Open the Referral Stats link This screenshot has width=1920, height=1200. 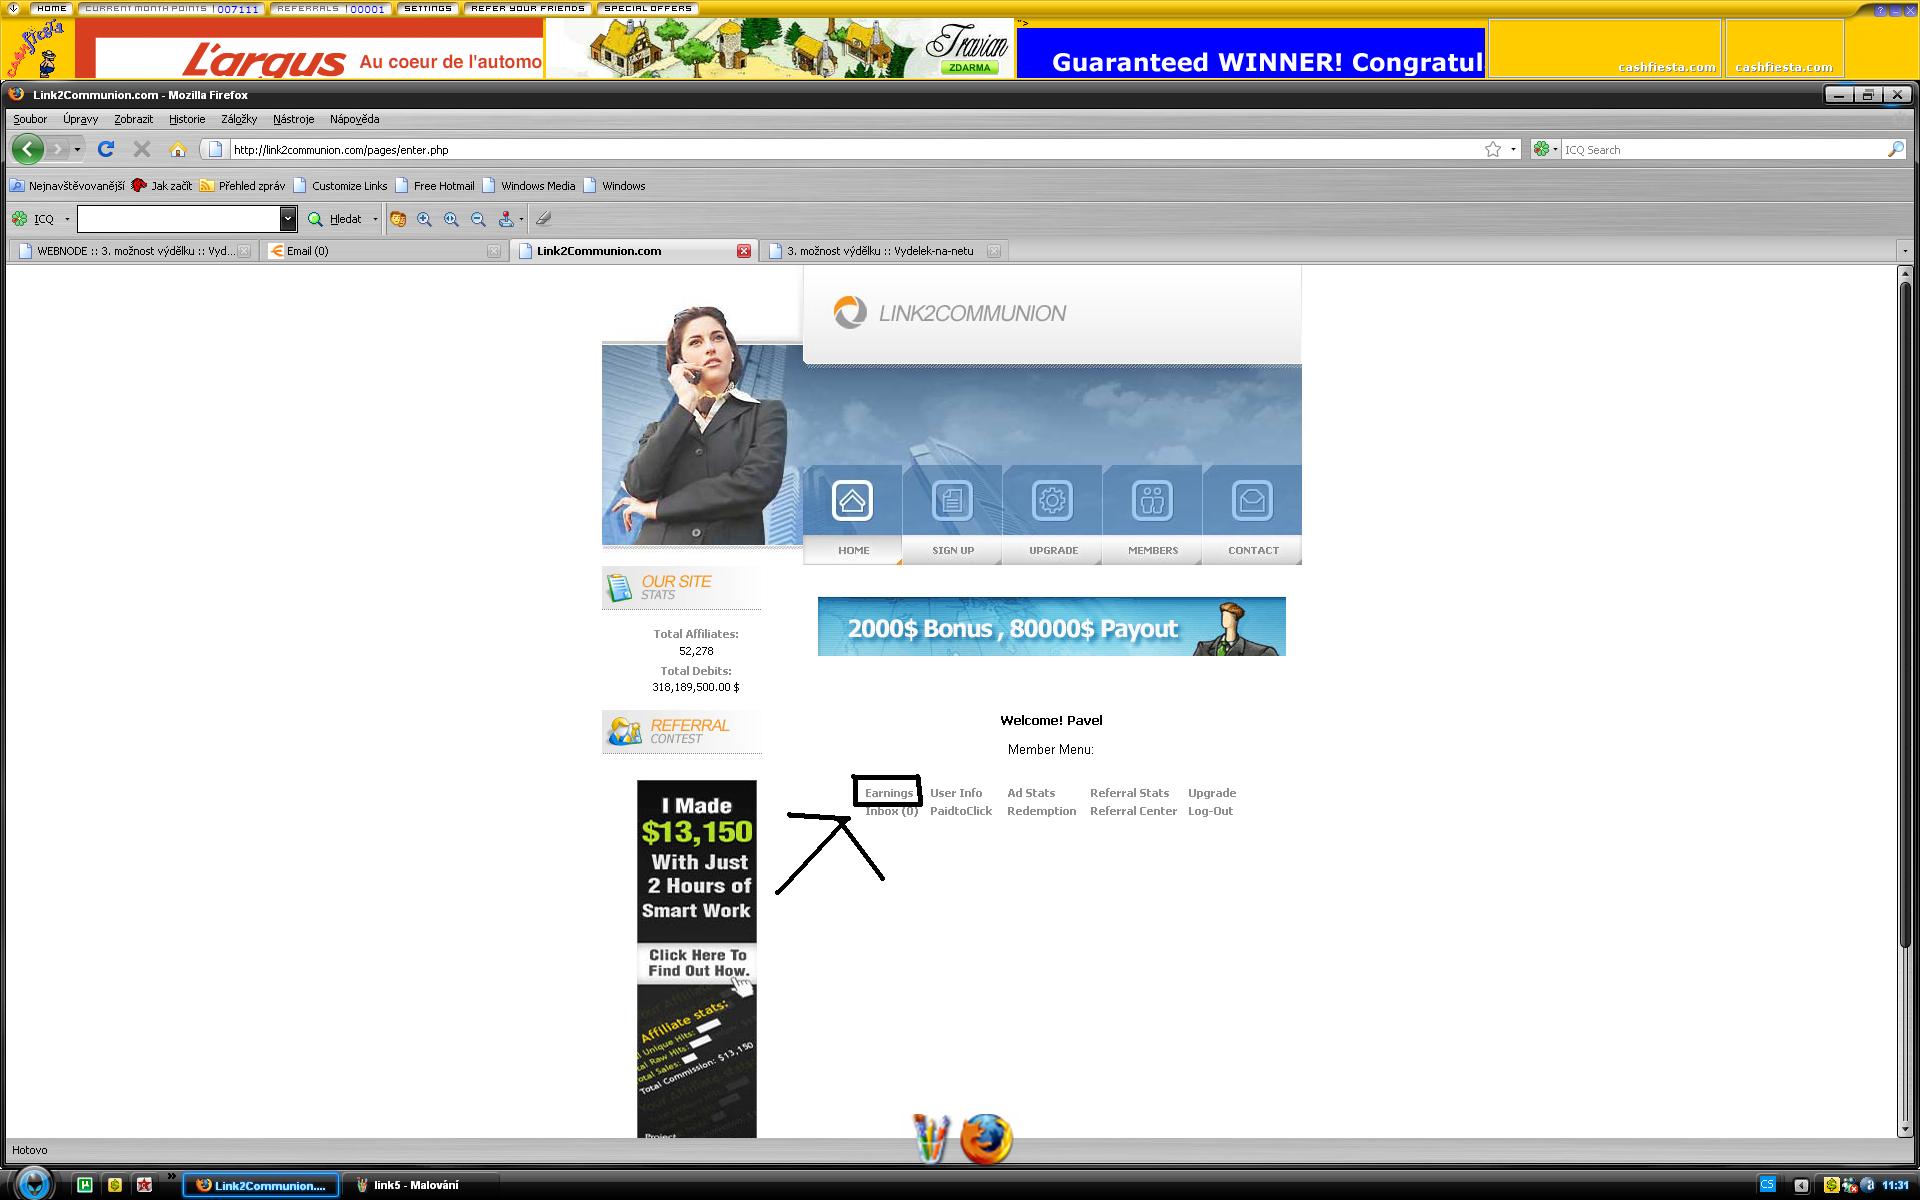(1129, 793)
